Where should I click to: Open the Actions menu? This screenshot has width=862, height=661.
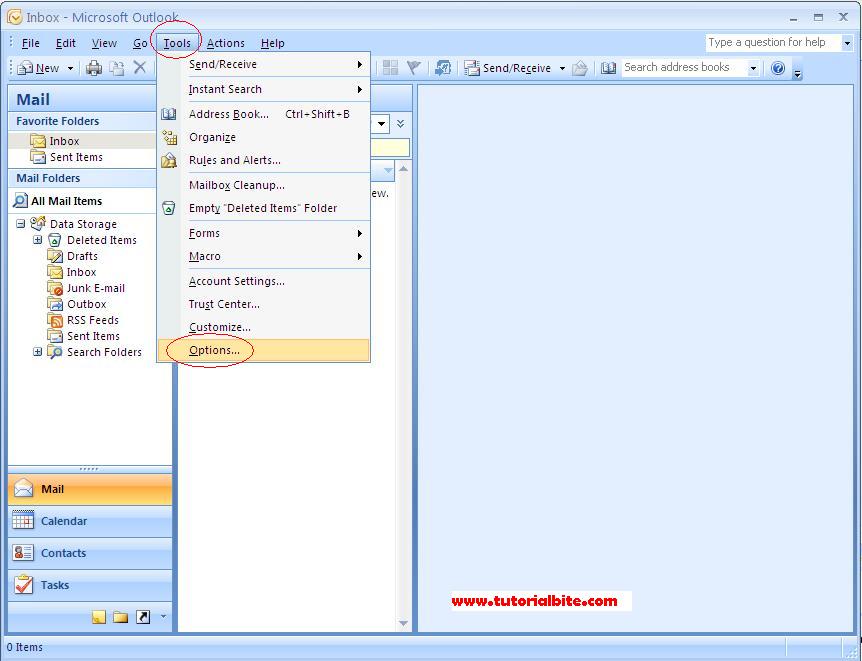(x=225, y=43)
